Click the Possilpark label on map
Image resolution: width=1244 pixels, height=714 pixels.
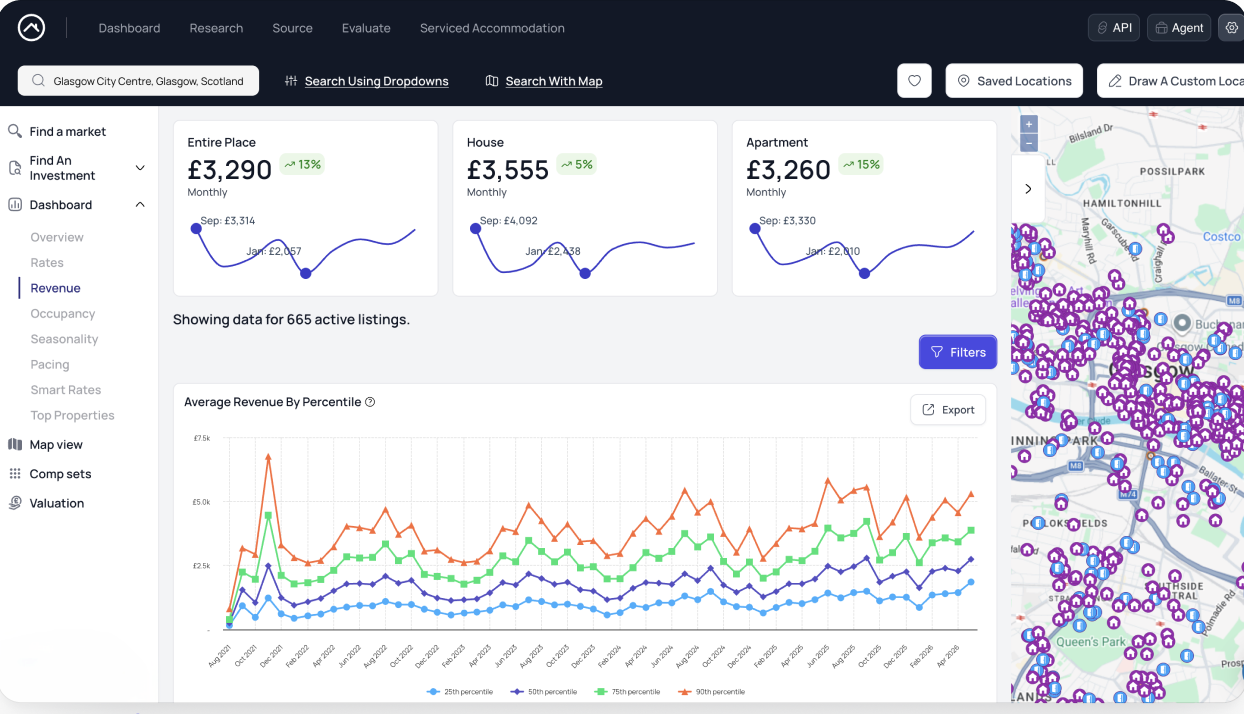click(x=1173, y=172)
